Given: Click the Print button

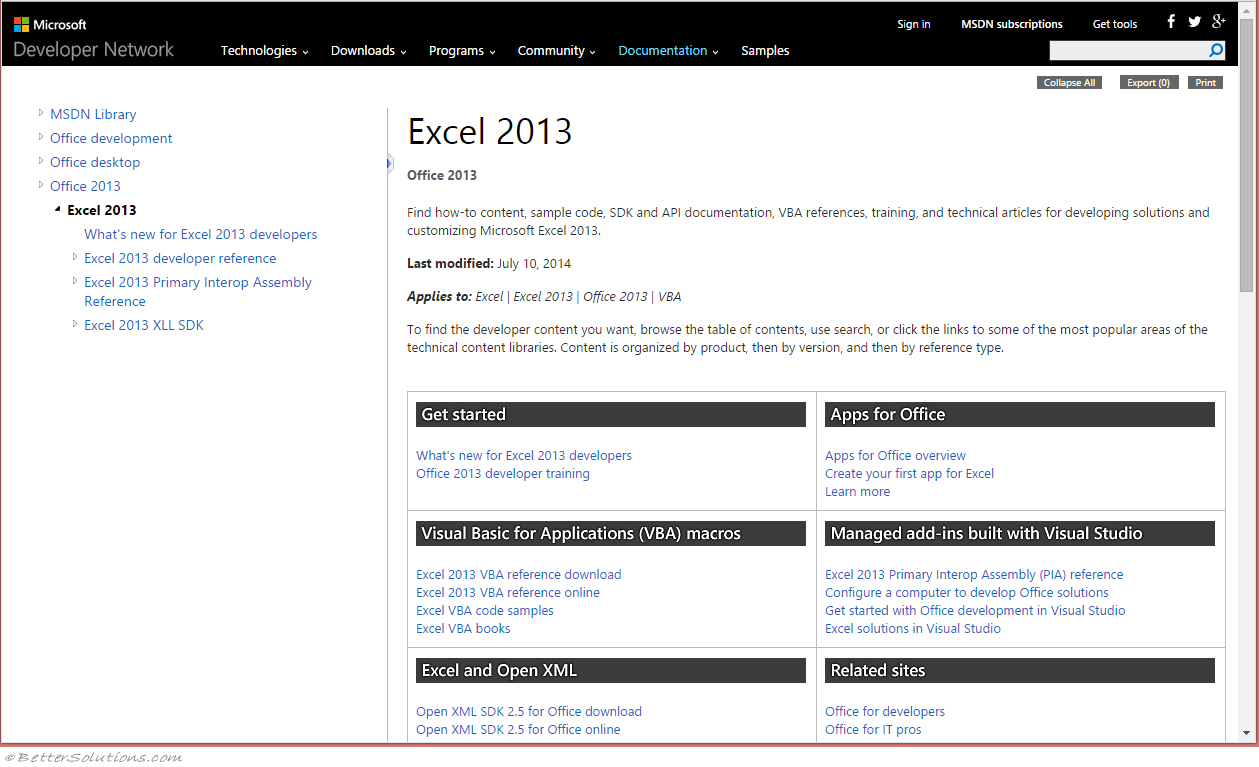Looking at the screenshot, I should pos(1206,83).
